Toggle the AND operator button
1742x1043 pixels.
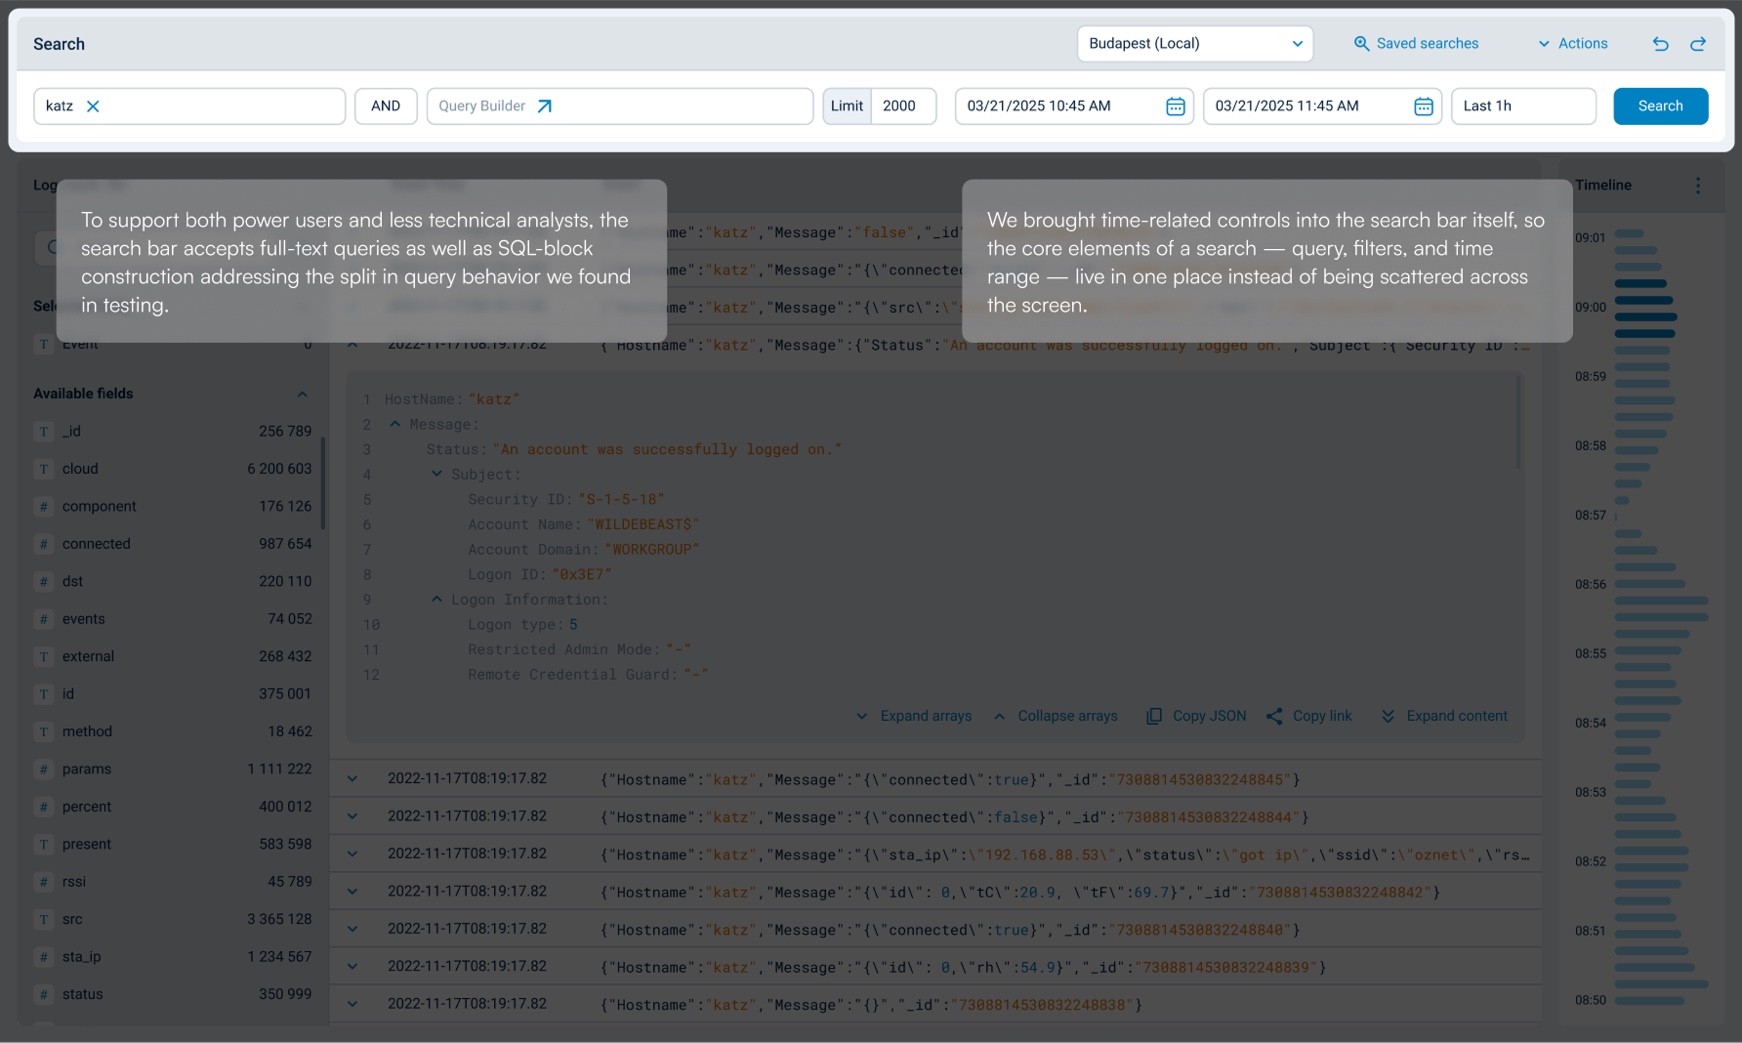click(x=386, y=106)
